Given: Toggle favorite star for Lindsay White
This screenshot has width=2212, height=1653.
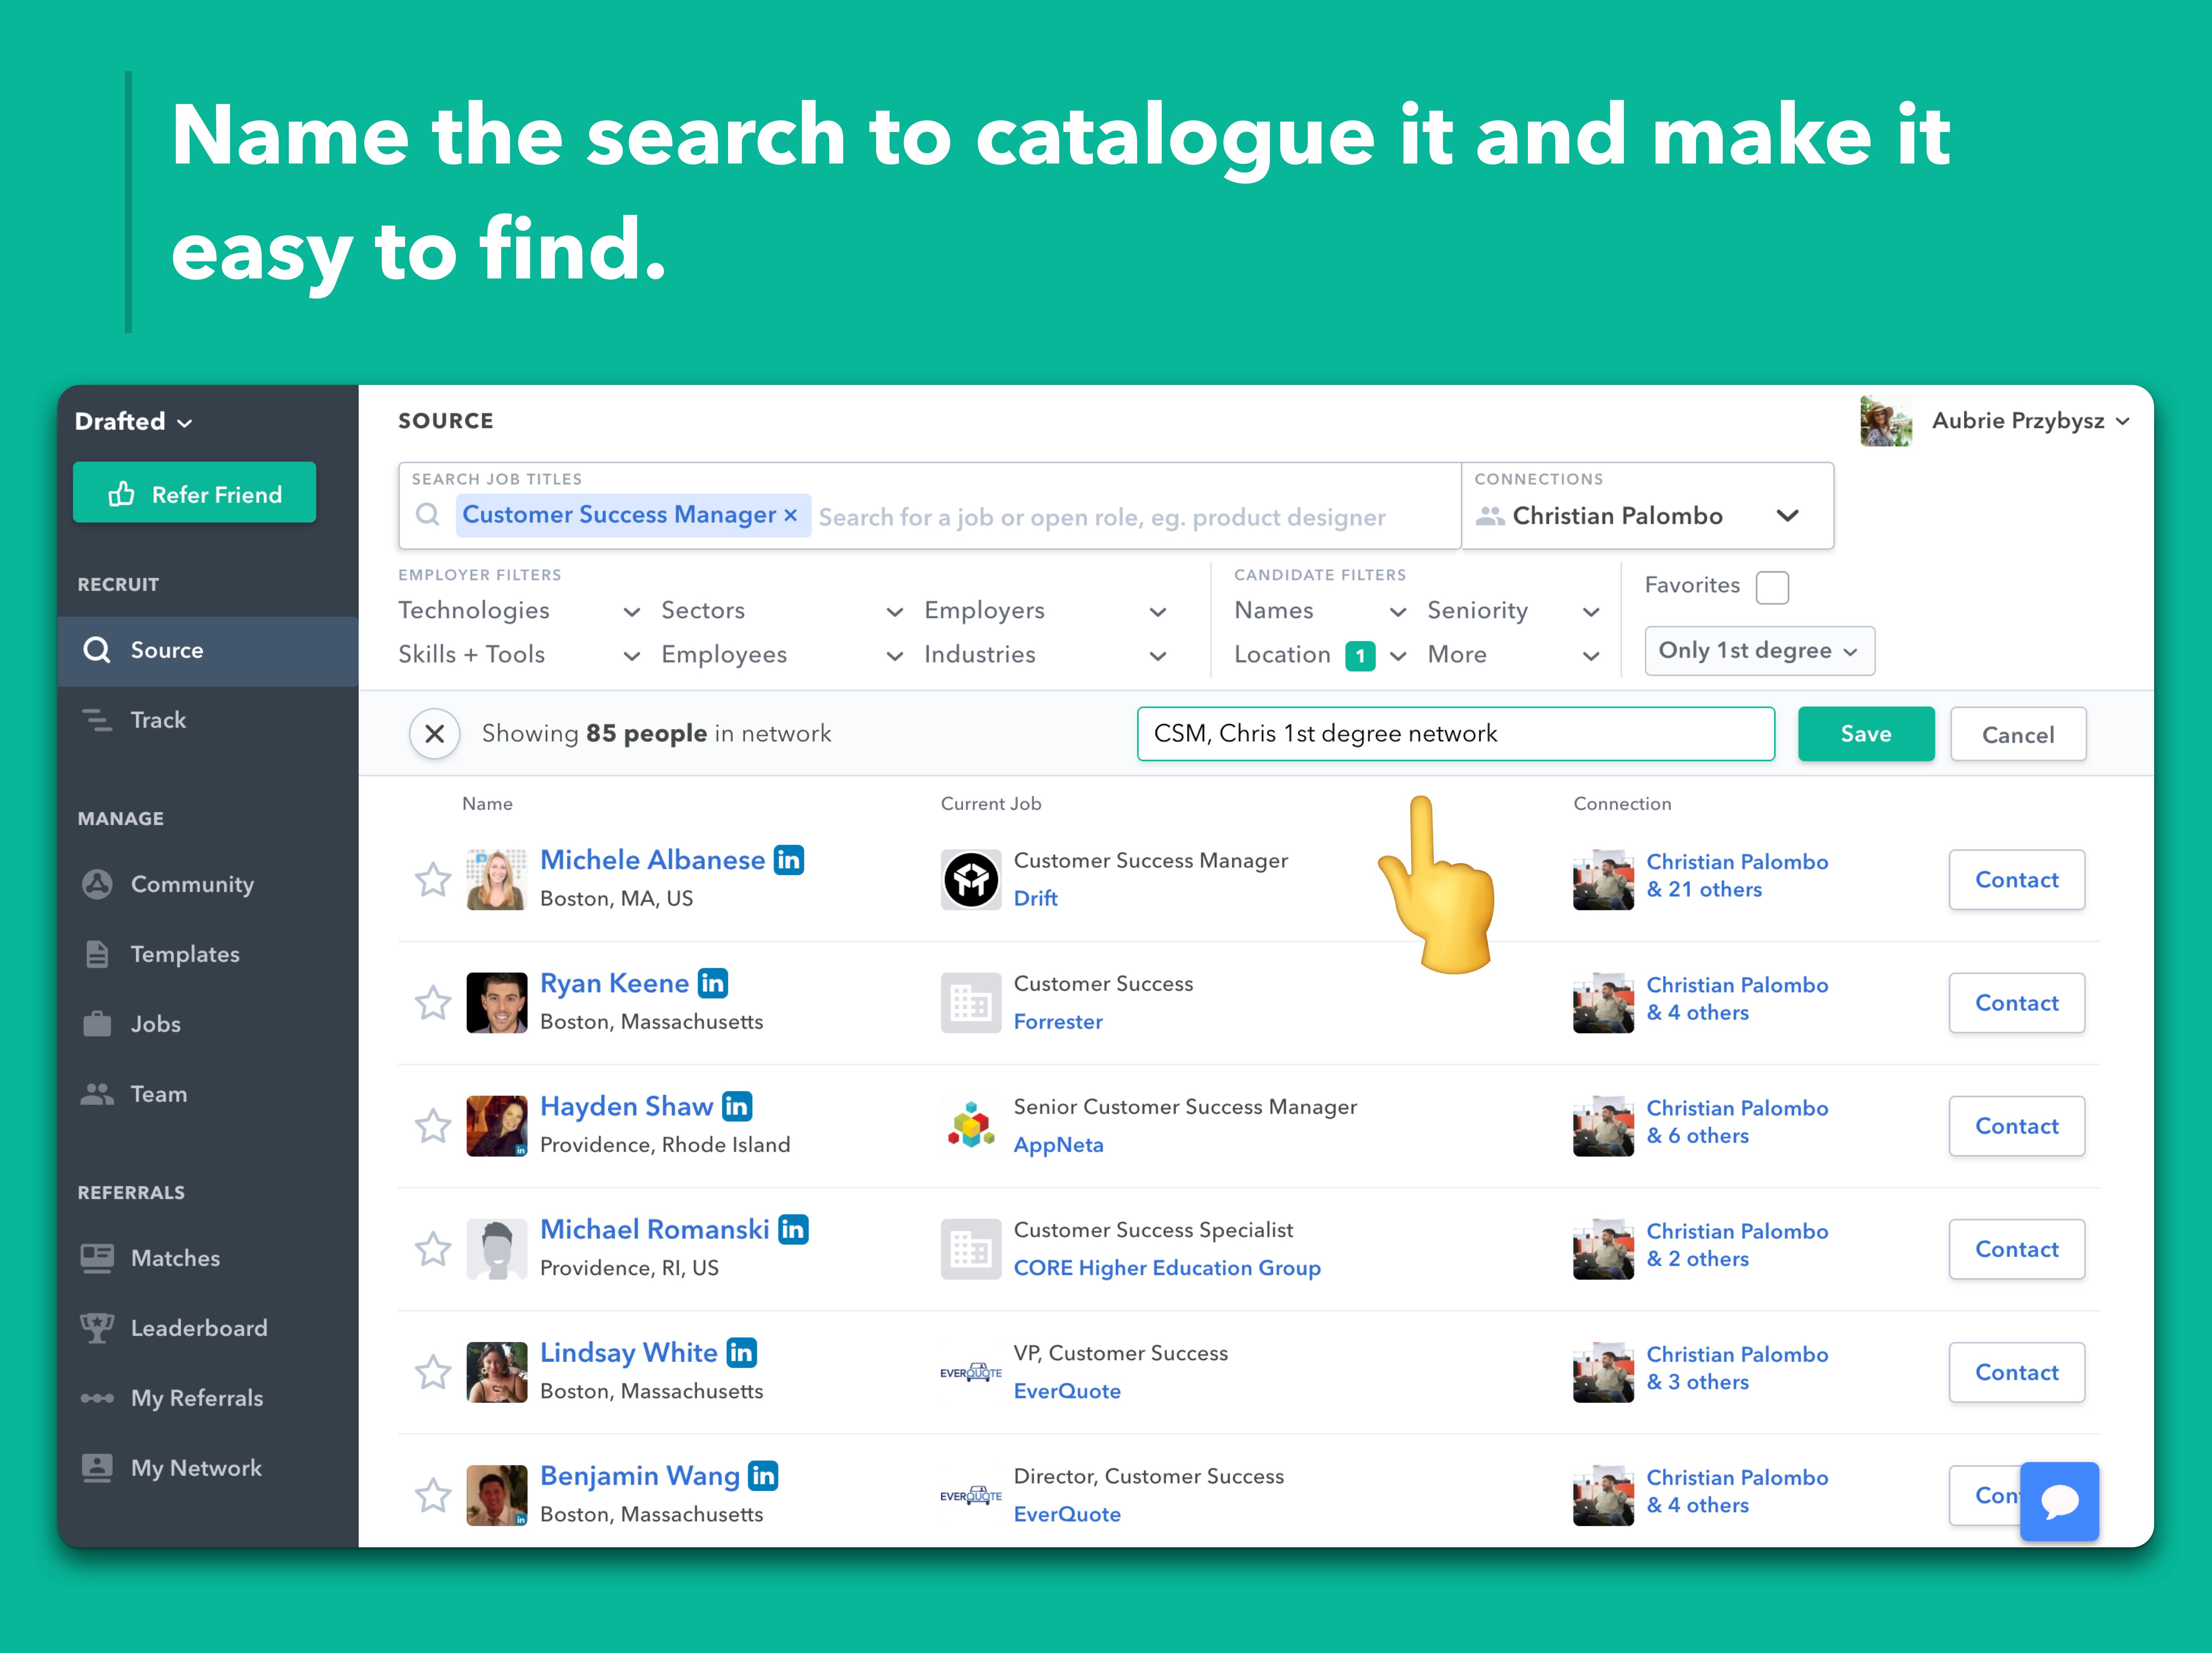Looking at the screenshot, I should pos(433,1372).
